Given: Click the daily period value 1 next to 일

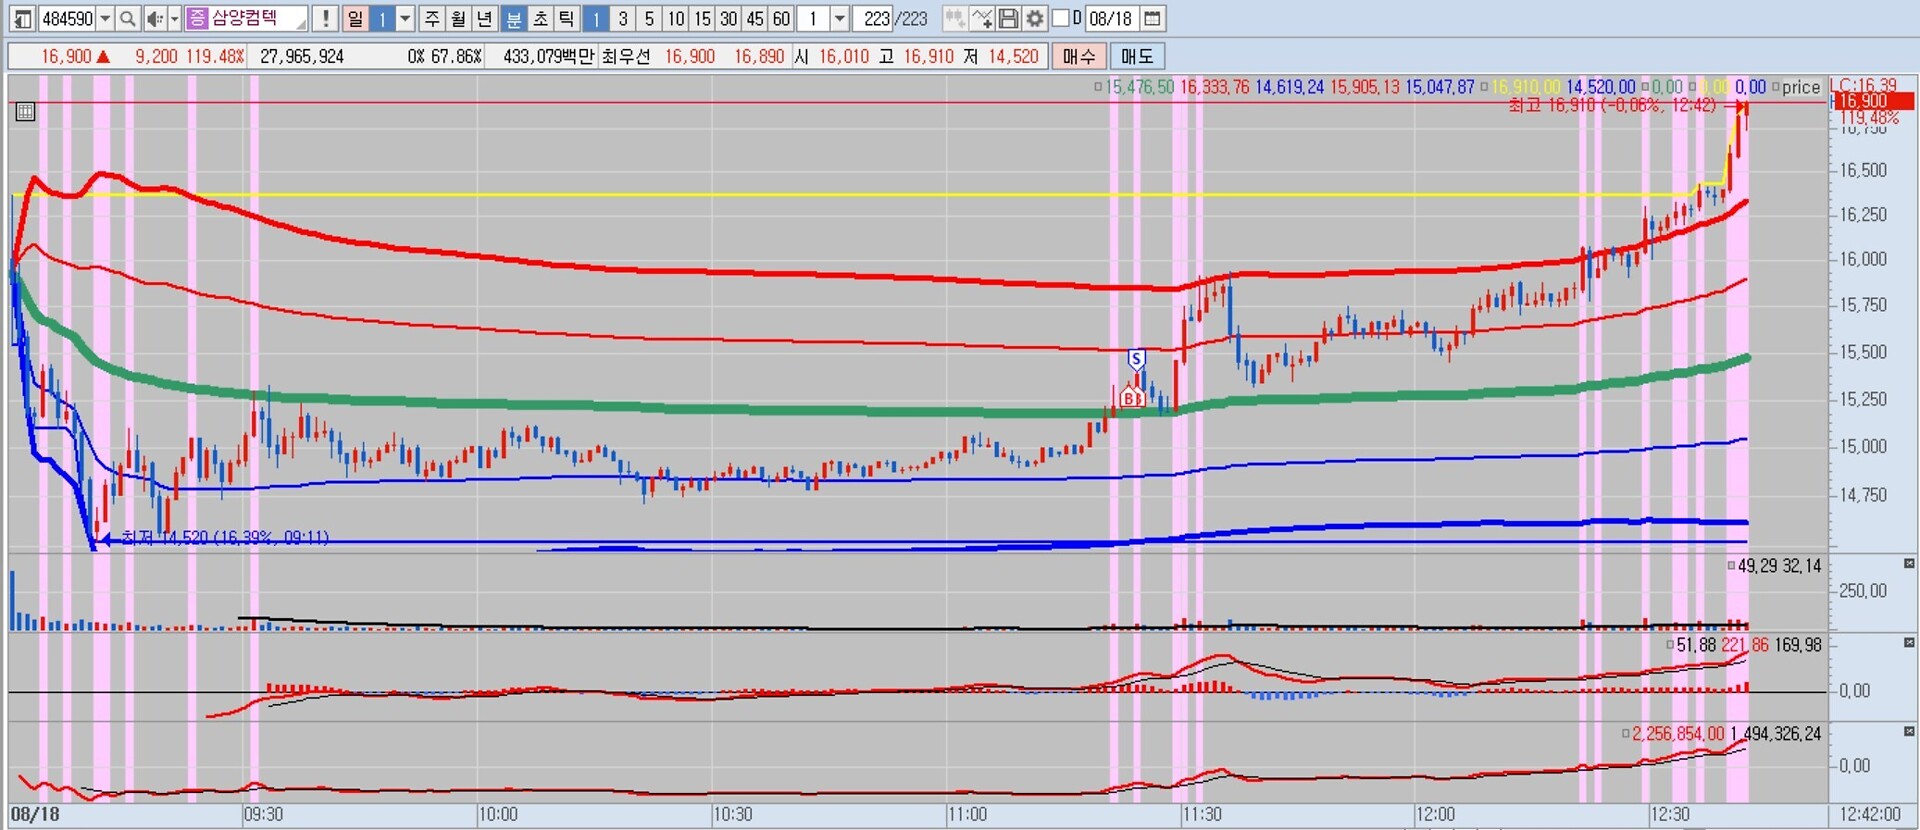Looking at the screenshot, I should [382, 18].
